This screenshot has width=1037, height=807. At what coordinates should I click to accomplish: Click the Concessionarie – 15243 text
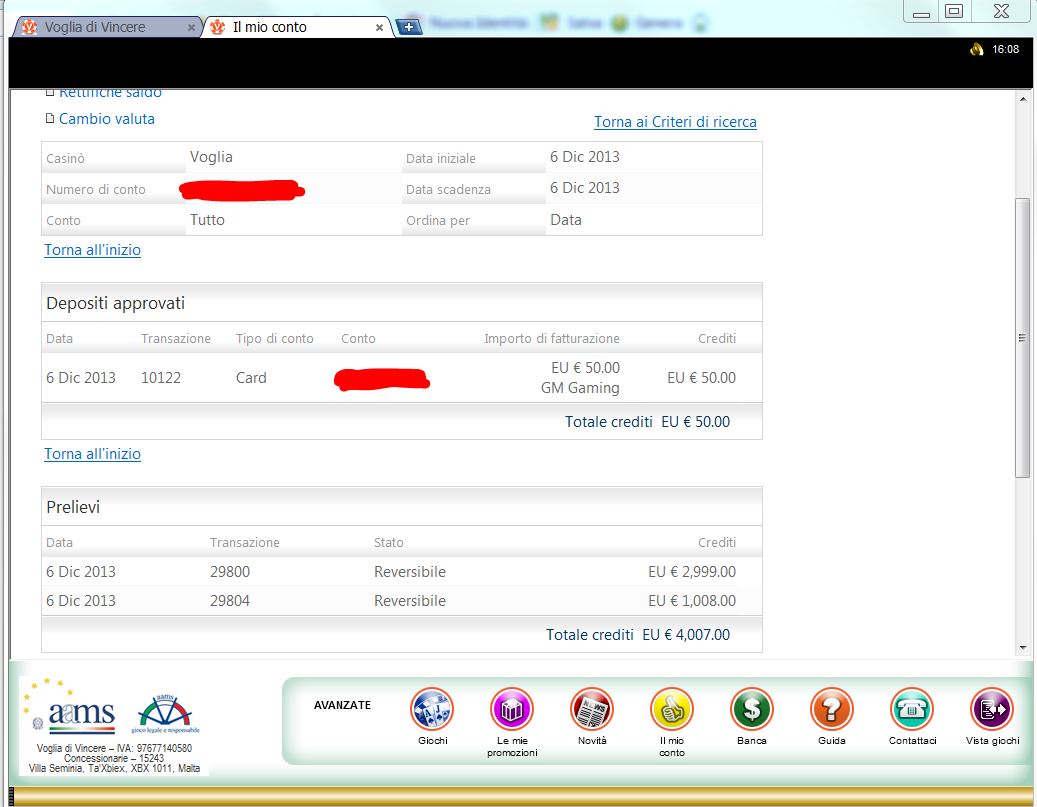(114, 759)
